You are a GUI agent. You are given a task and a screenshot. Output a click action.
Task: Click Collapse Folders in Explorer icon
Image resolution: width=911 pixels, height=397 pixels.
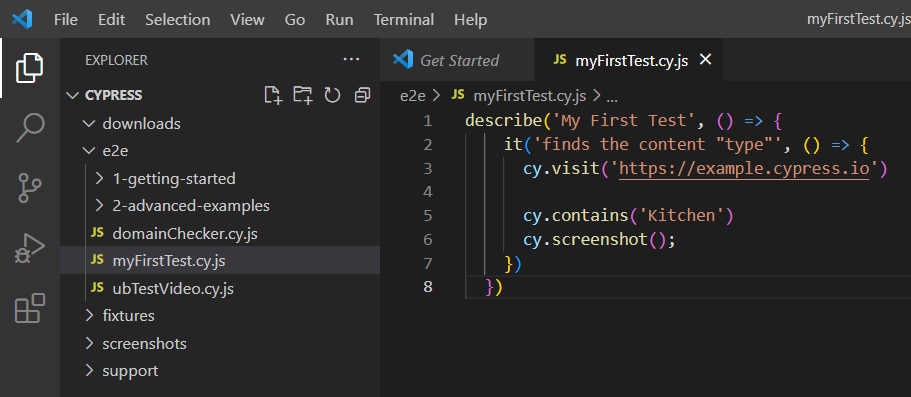click(362, 95)
